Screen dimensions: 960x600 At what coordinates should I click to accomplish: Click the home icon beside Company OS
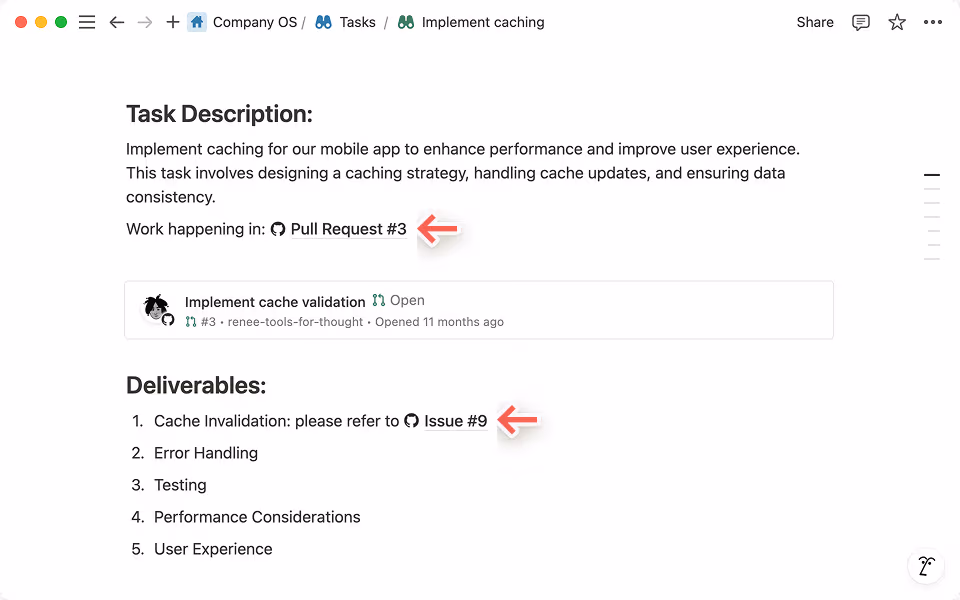(196, 21)
